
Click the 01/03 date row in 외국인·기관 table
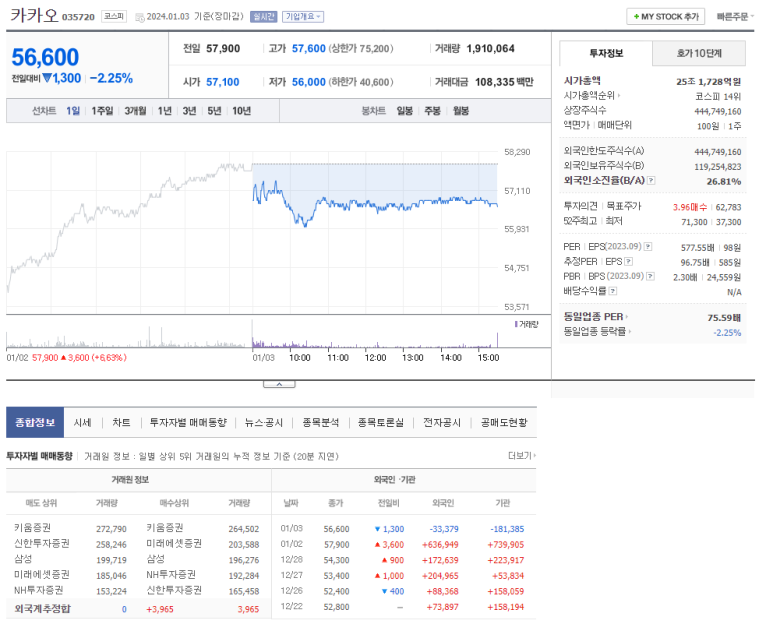coord(404,528)
